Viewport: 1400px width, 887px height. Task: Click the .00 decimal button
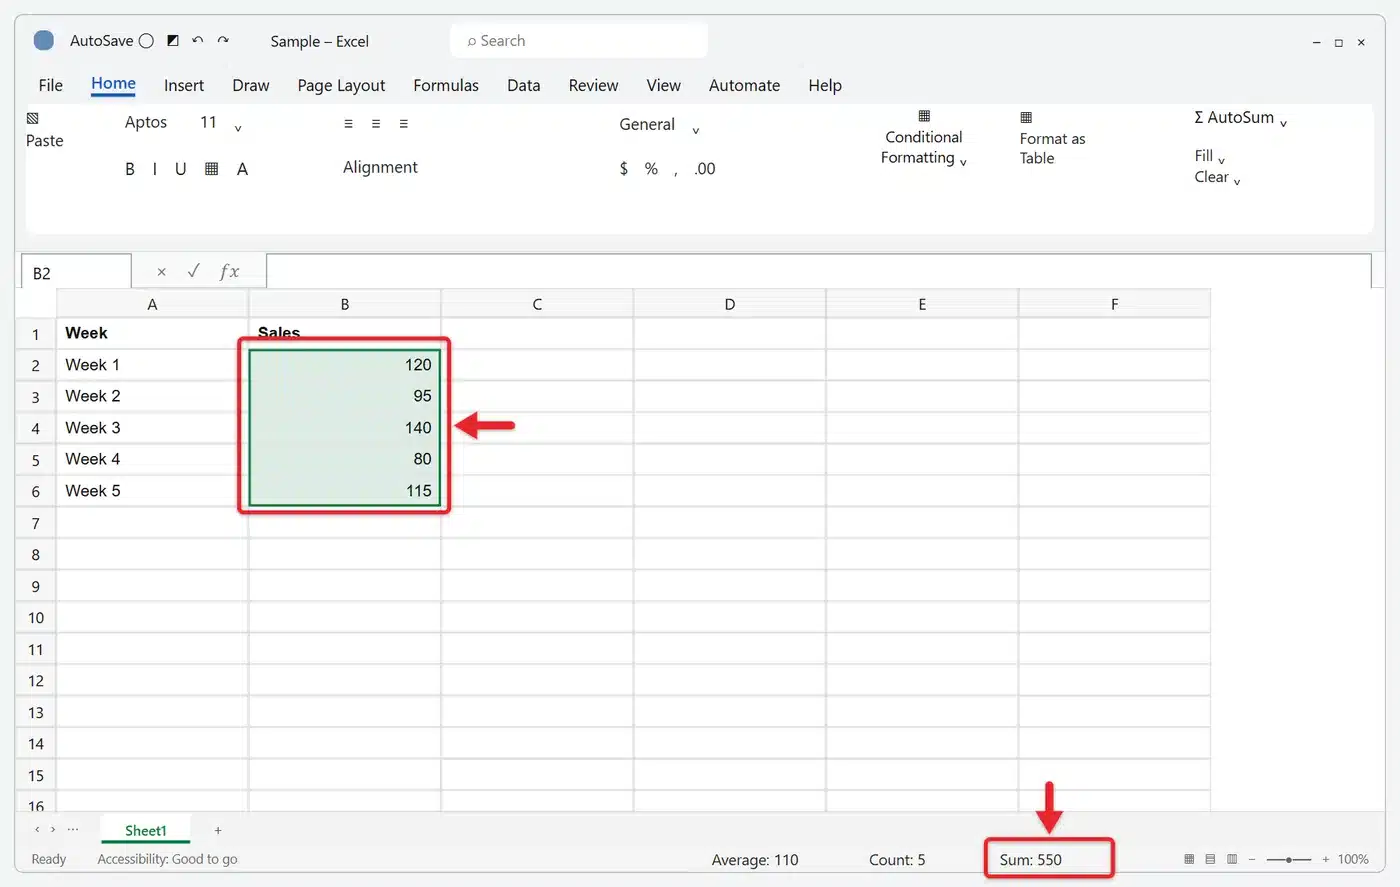[705, 168]
